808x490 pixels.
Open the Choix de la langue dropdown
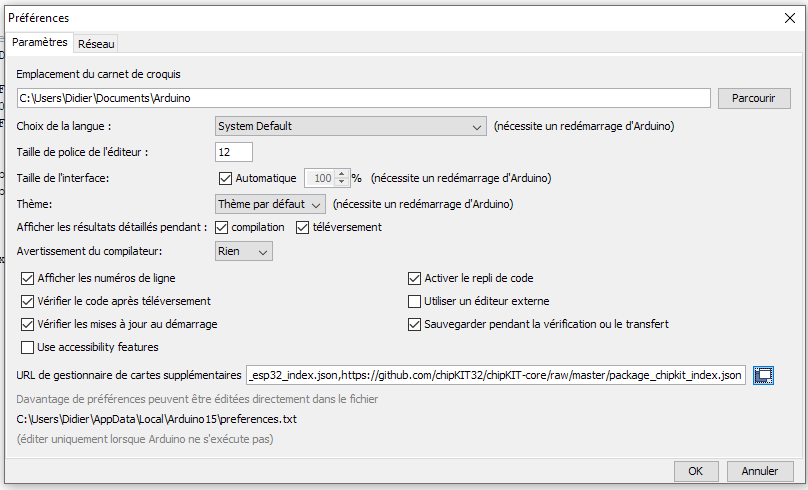(350, 126)
